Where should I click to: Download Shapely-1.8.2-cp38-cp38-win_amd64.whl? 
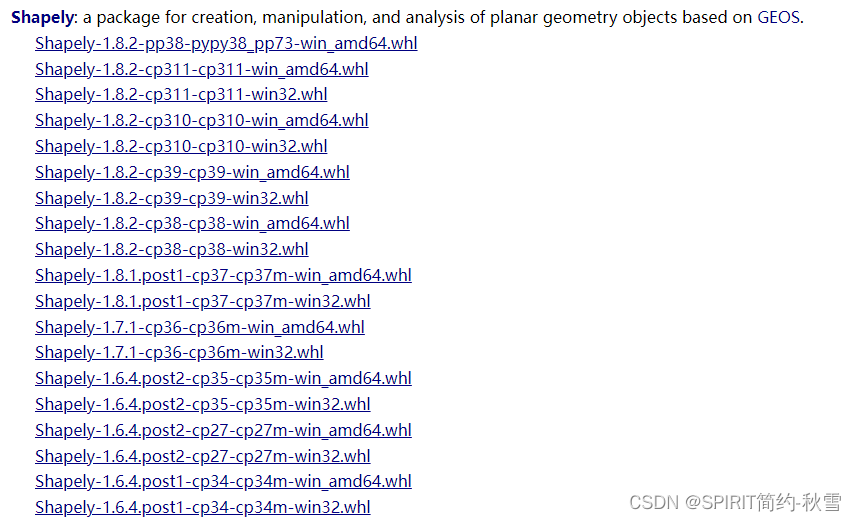point(192,223)
